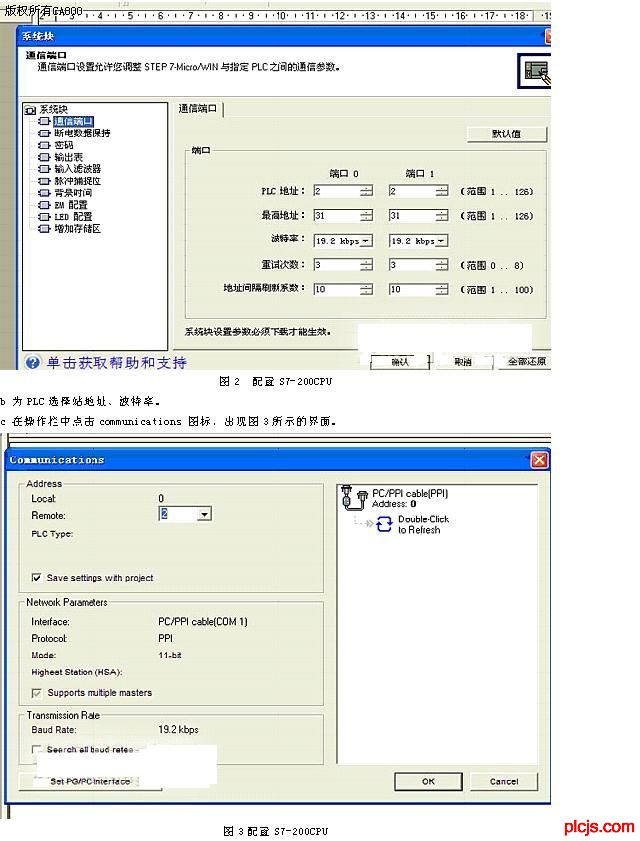The height and width of the screenshot is (841, 640).
Task: Click the PC/PPI cable connector icon
Action: point(354,497)
